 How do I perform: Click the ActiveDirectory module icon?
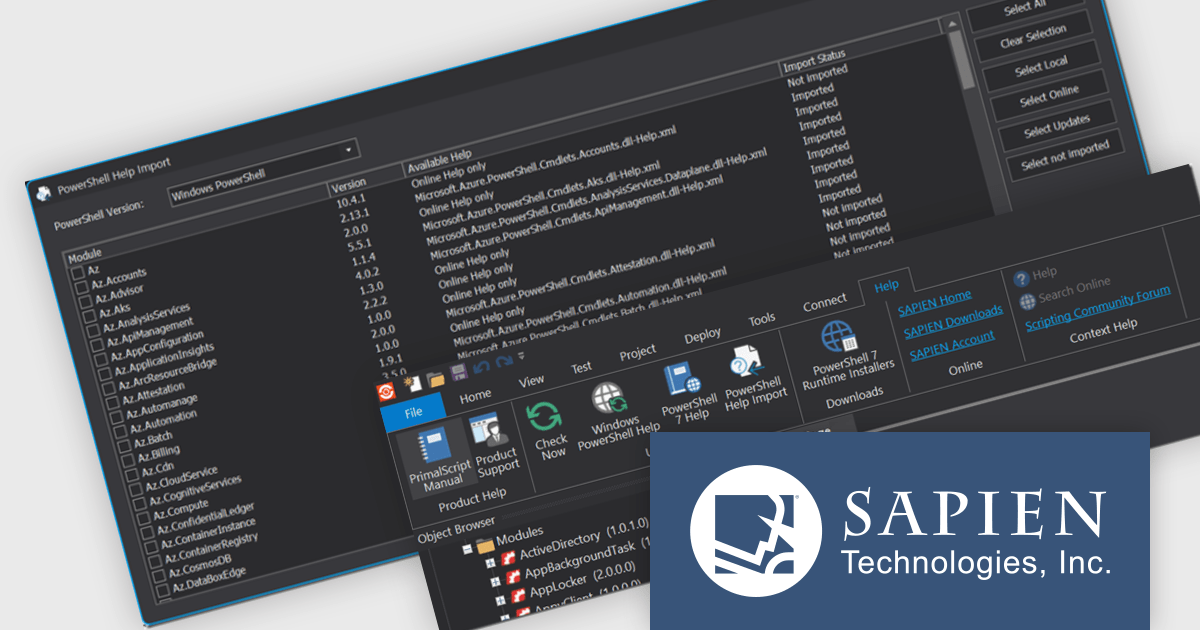tap(509, 558)
